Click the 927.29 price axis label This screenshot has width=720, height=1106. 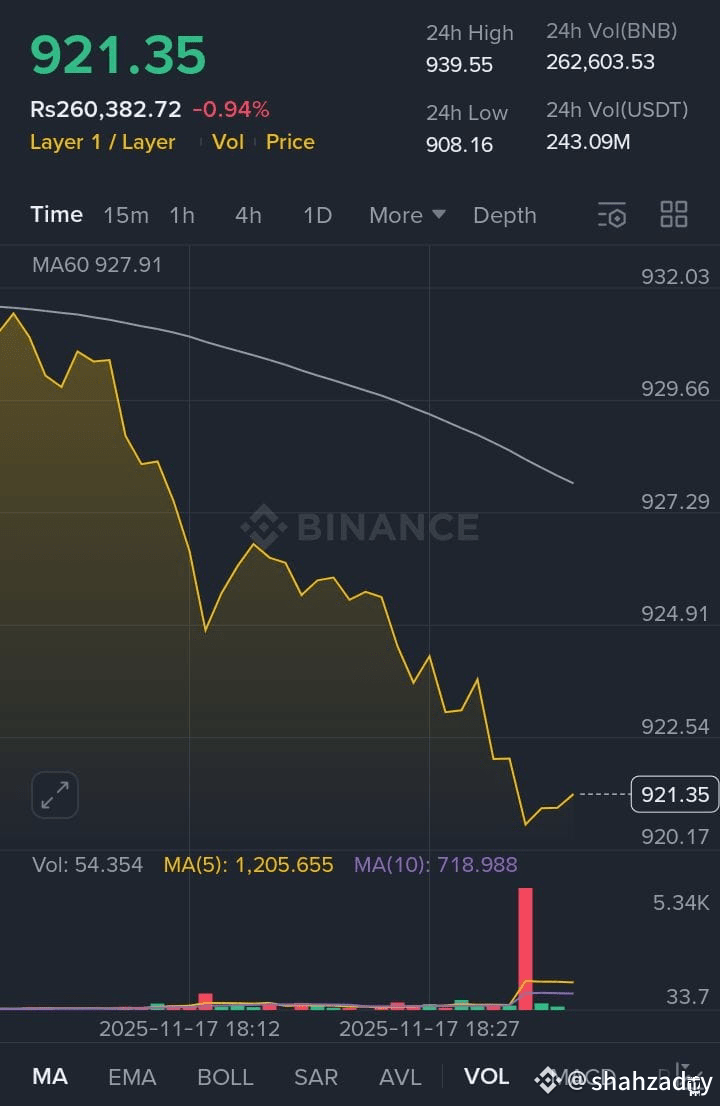(675, 502)
